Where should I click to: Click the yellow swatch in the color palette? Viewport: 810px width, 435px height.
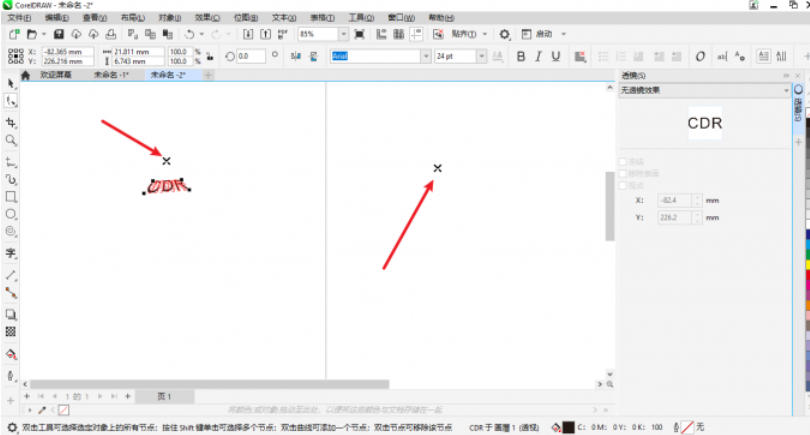pyautogui.click(x=807, y=266)
